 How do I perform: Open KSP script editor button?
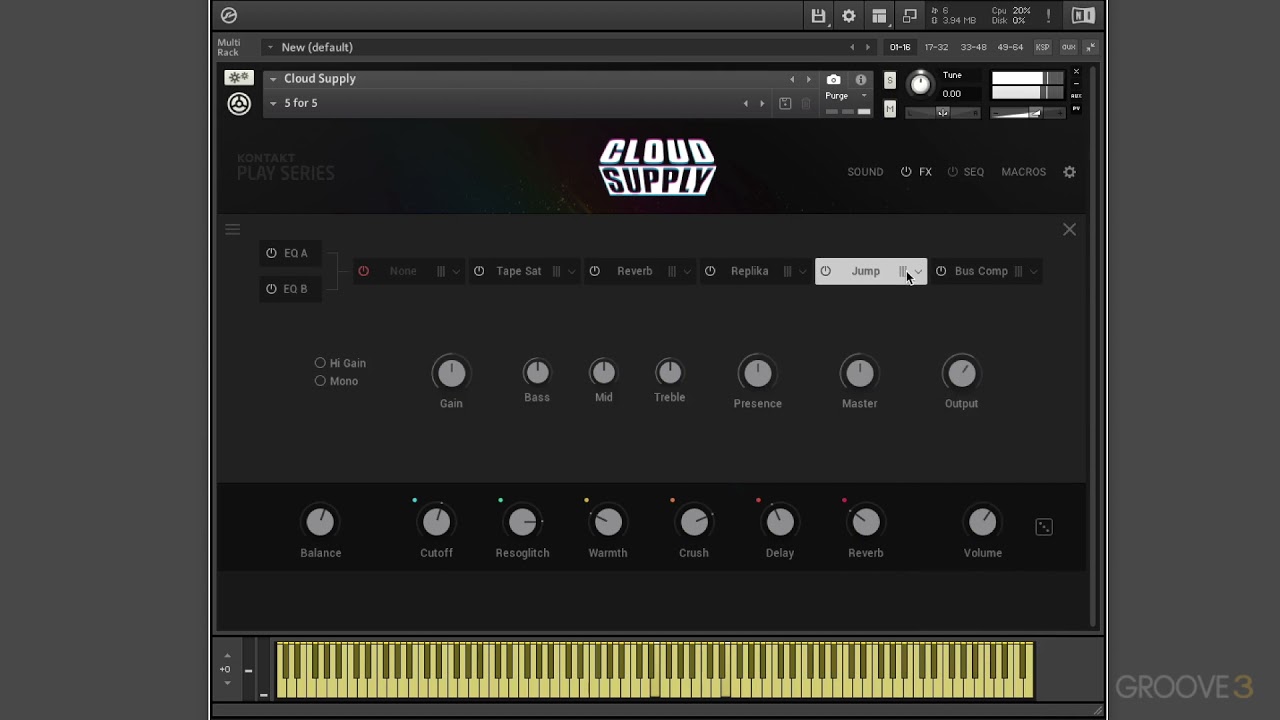point(1043,47)
